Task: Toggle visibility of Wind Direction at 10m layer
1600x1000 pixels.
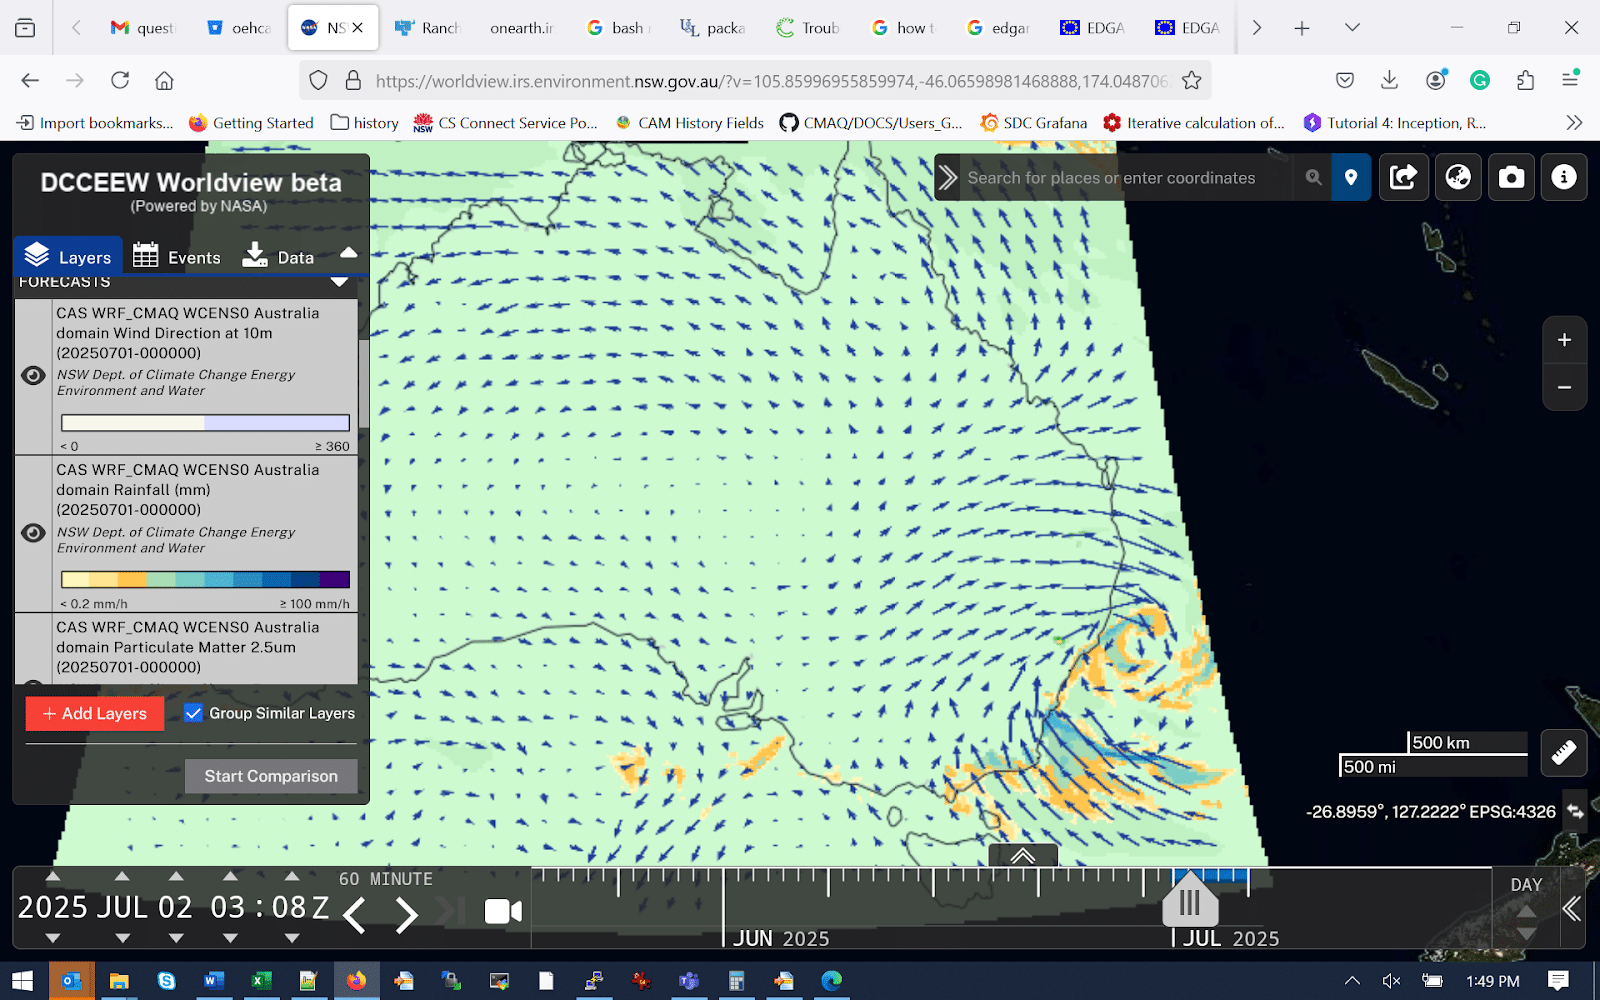Action: click(33, 375)
